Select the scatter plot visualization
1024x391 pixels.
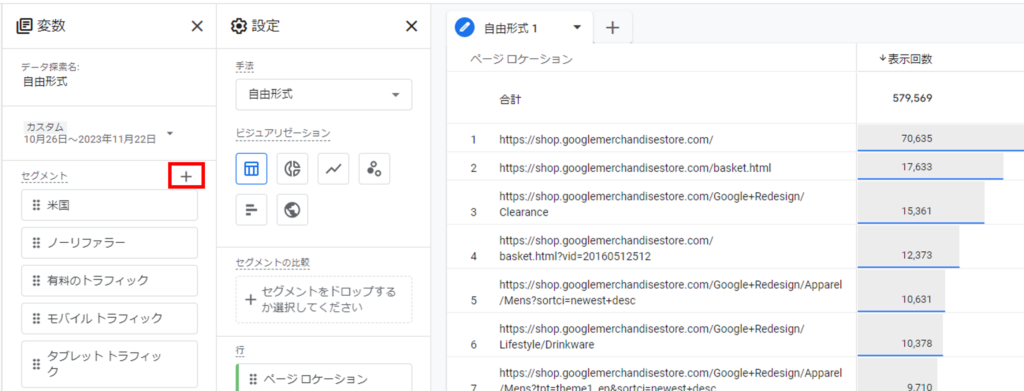click(x=374, y=169)
